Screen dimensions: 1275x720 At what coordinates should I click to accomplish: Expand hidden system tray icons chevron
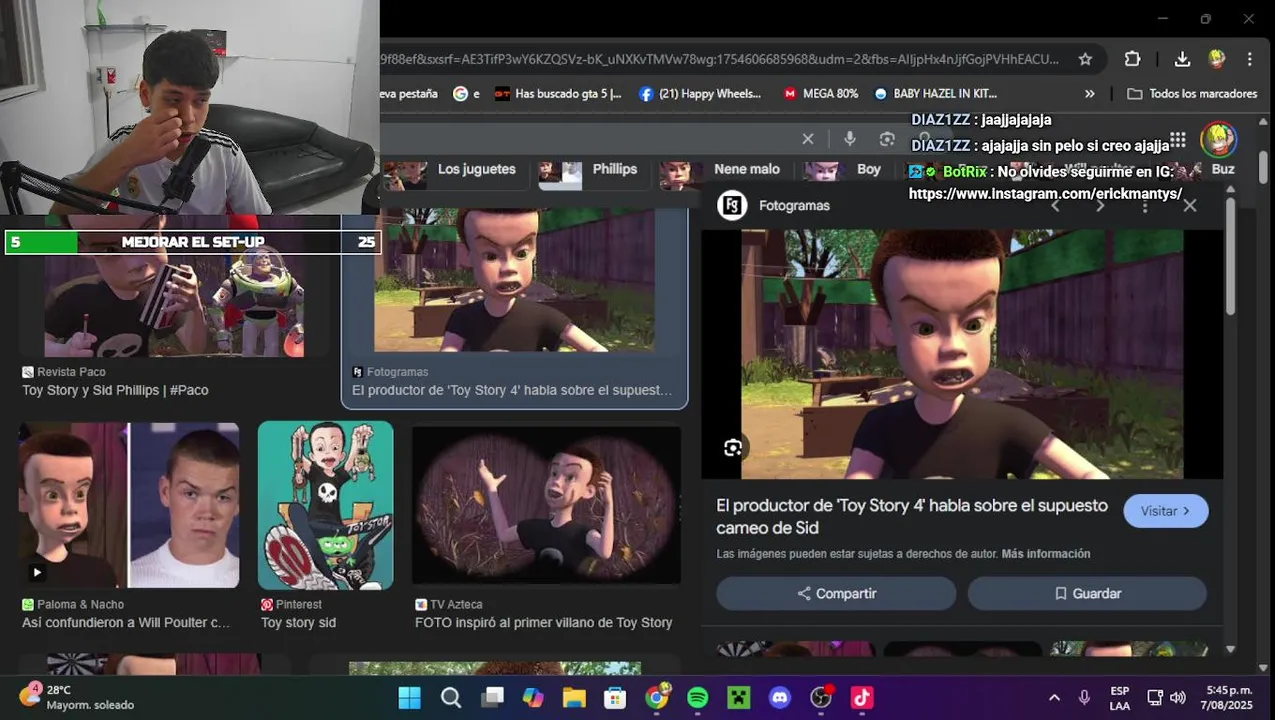point(1054,698)
